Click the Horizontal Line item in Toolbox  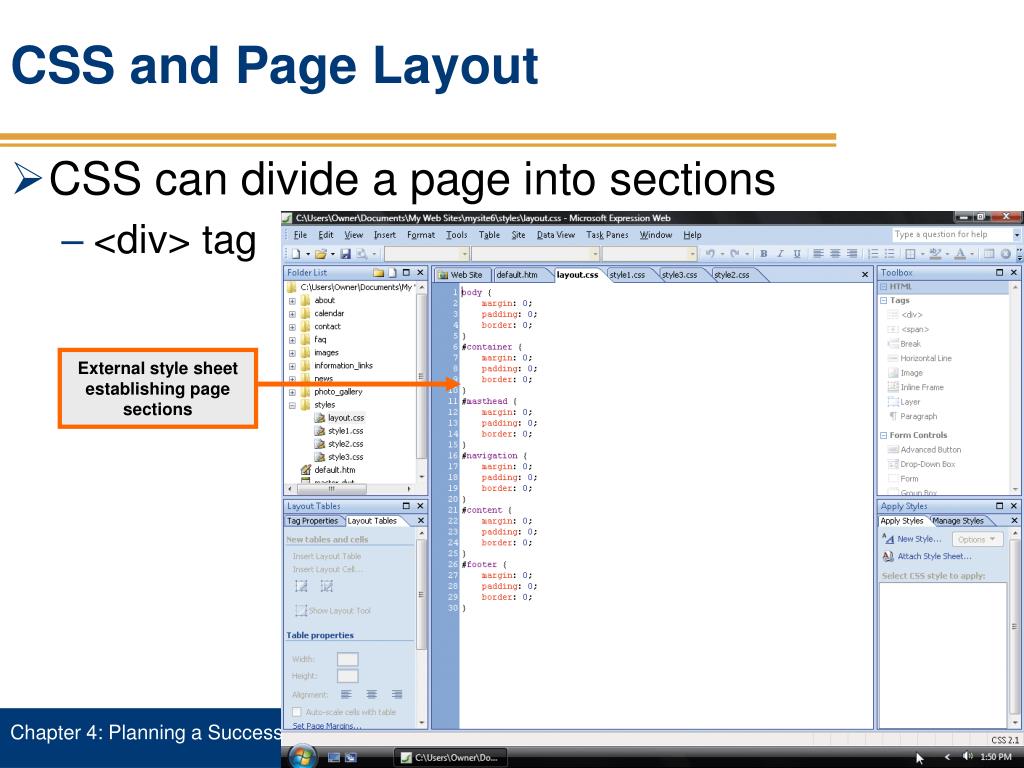coord(920,359)
